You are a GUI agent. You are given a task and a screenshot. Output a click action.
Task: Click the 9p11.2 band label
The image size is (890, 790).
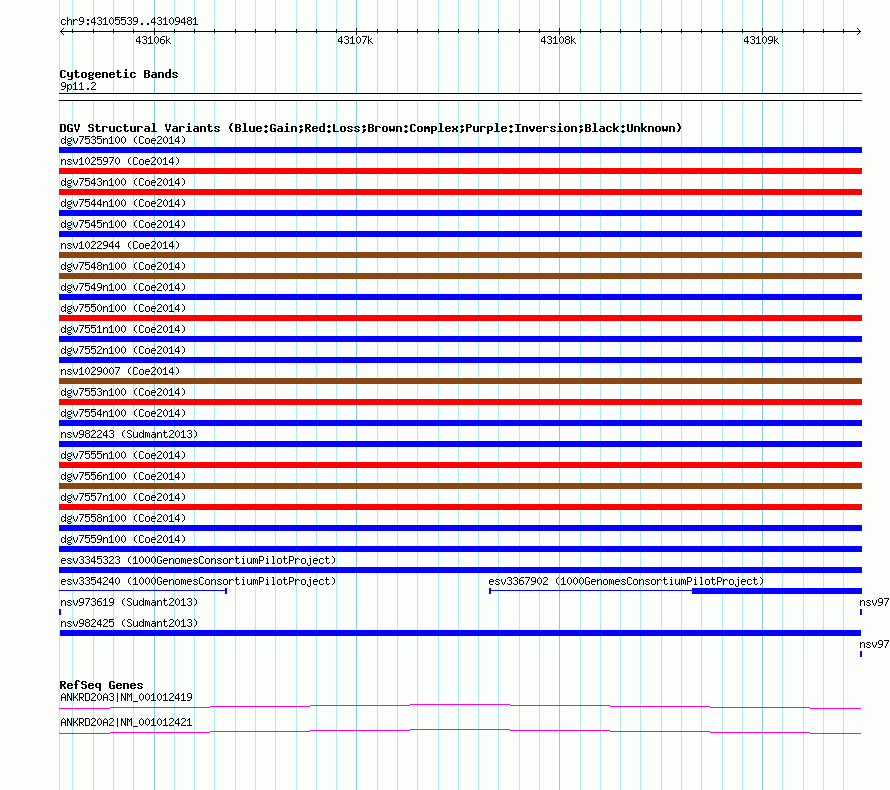click(x=78, y=86)
